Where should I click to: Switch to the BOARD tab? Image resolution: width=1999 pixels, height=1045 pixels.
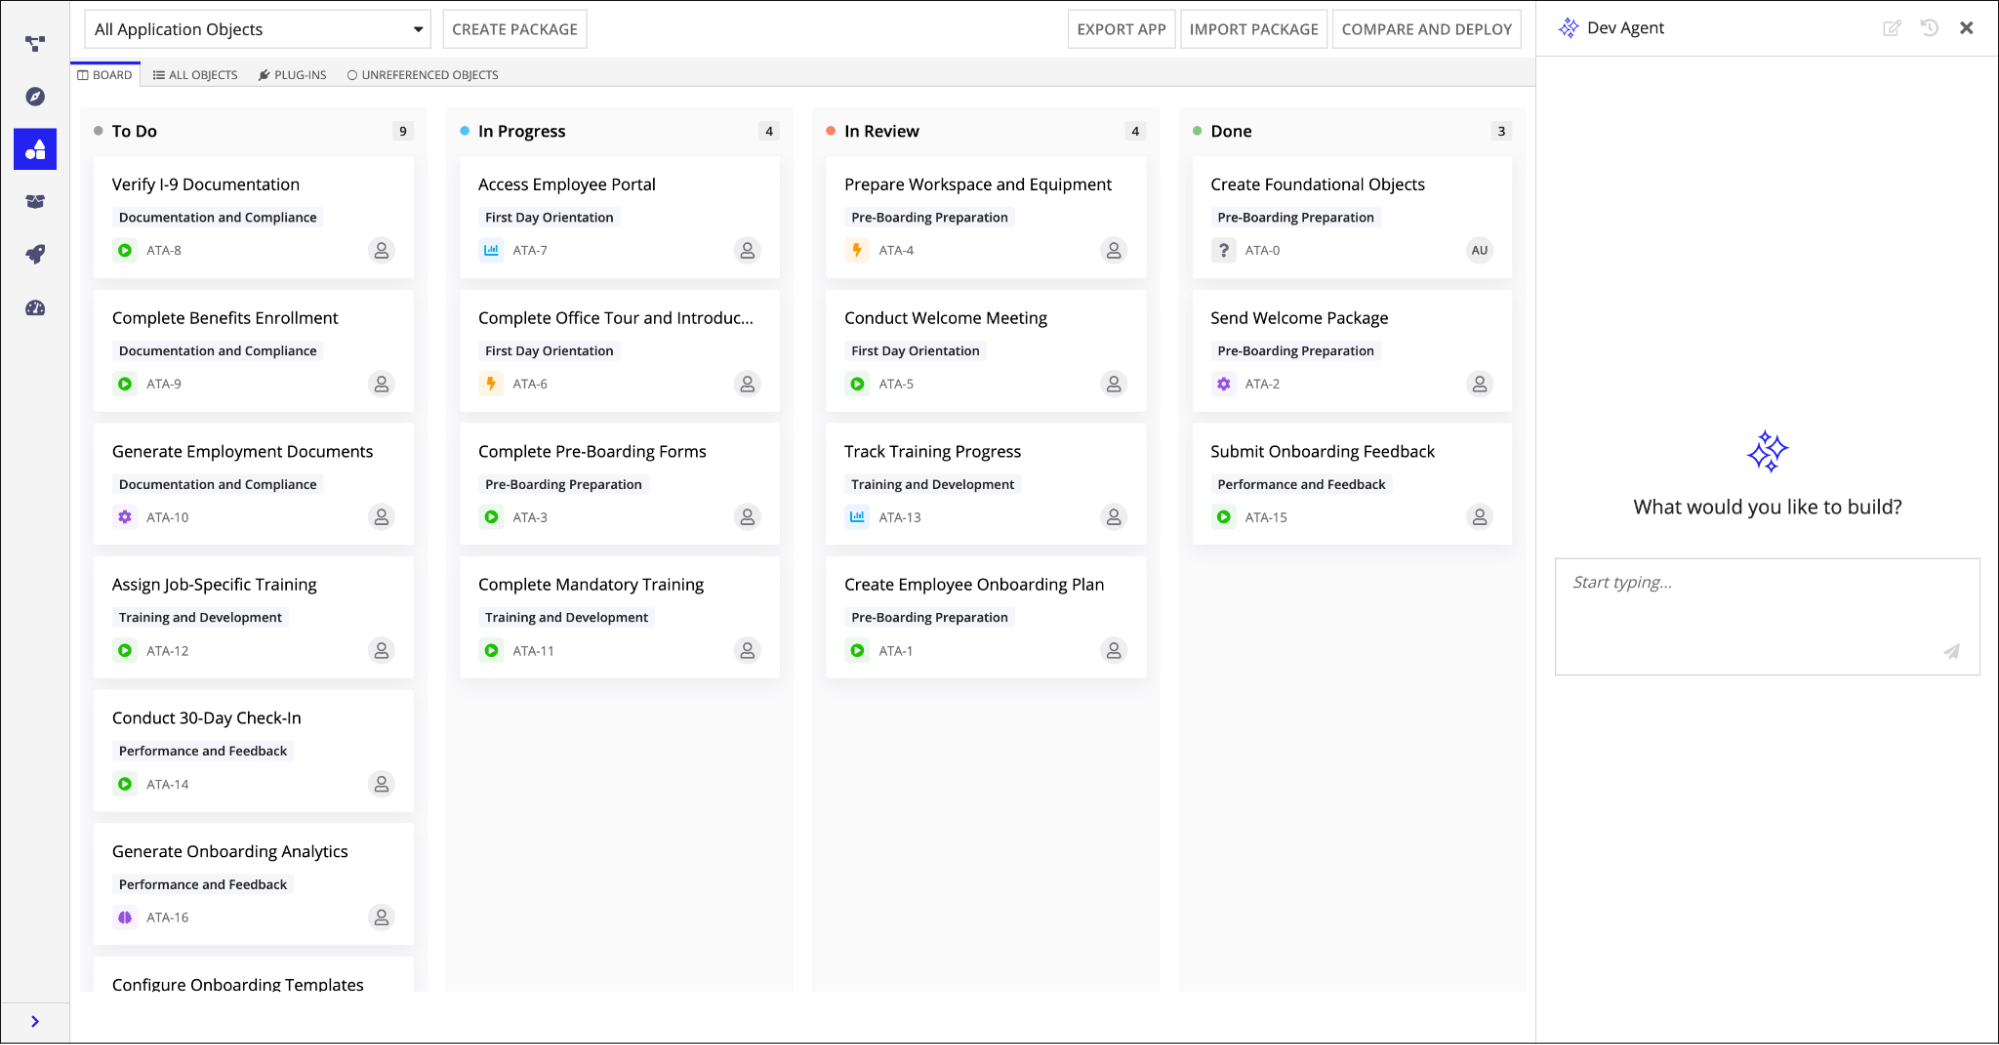tap(105, 75)
